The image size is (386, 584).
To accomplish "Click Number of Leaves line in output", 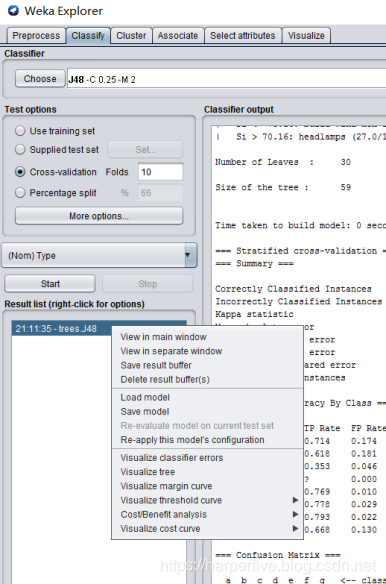I will [x=283, y=162].
